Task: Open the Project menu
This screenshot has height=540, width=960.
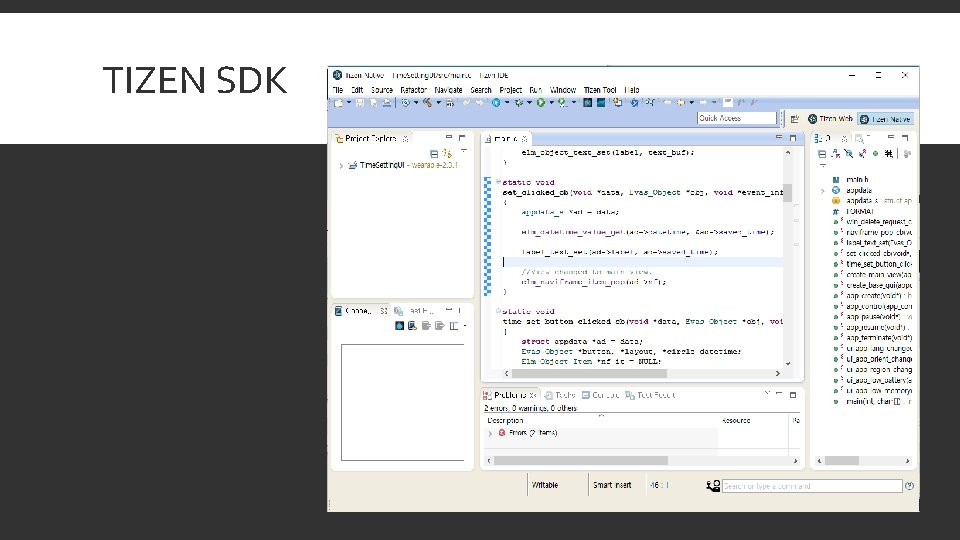Action: click(x=511, y=90)
